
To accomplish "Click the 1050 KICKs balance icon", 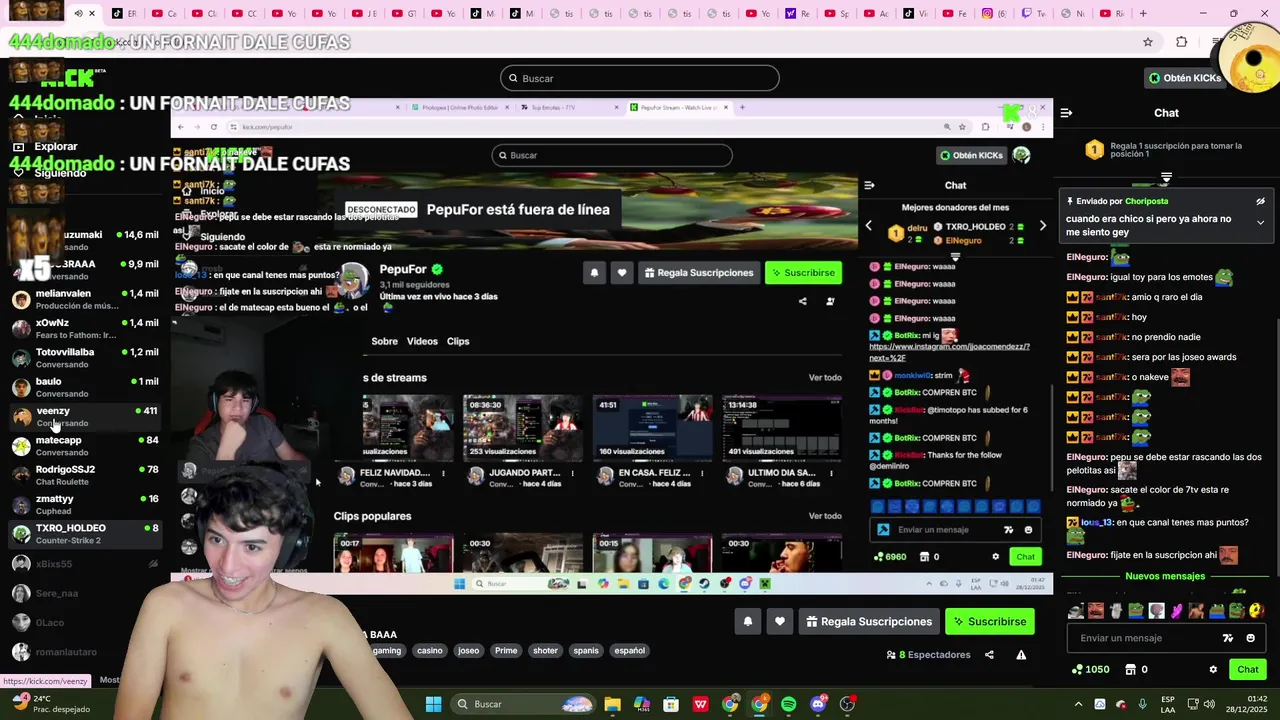I will tap(1090, 670).
